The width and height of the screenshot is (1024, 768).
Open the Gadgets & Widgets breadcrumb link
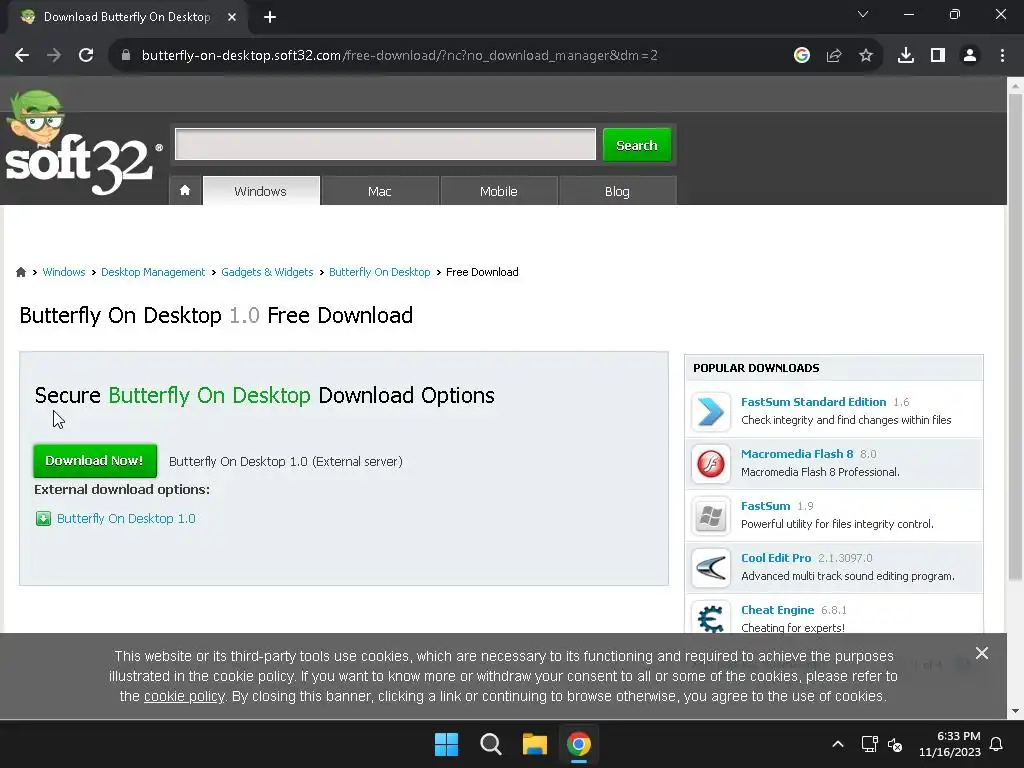coord(267,272)
